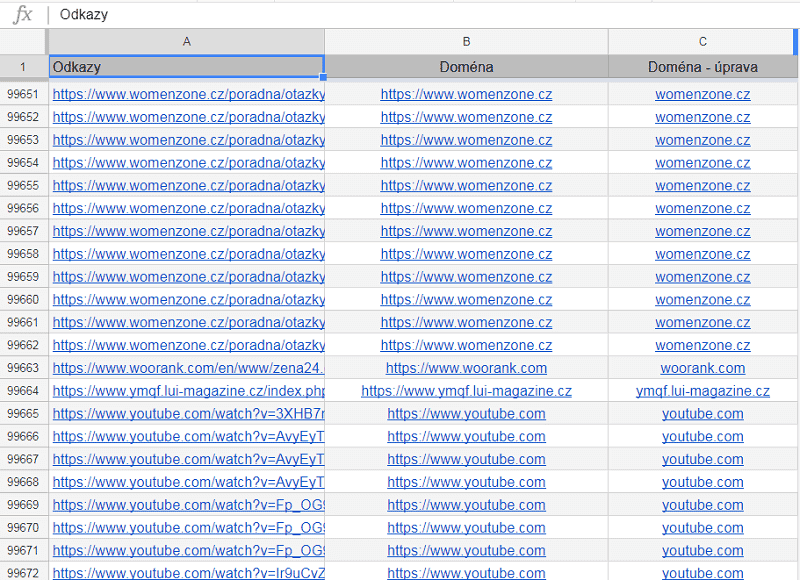800x580 pixels.
Task: Open womenzone.cz link in row 99657 column C
Action: coord(702,231)
